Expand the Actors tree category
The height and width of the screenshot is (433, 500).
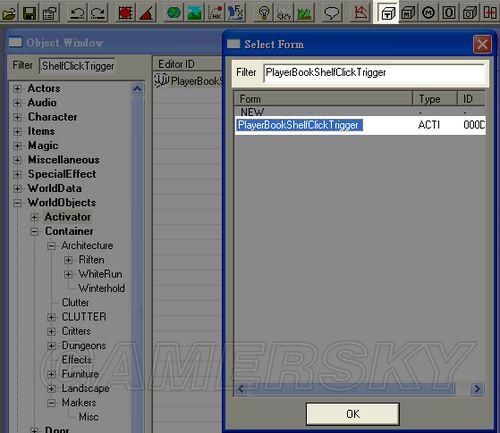tap(17, 89)
